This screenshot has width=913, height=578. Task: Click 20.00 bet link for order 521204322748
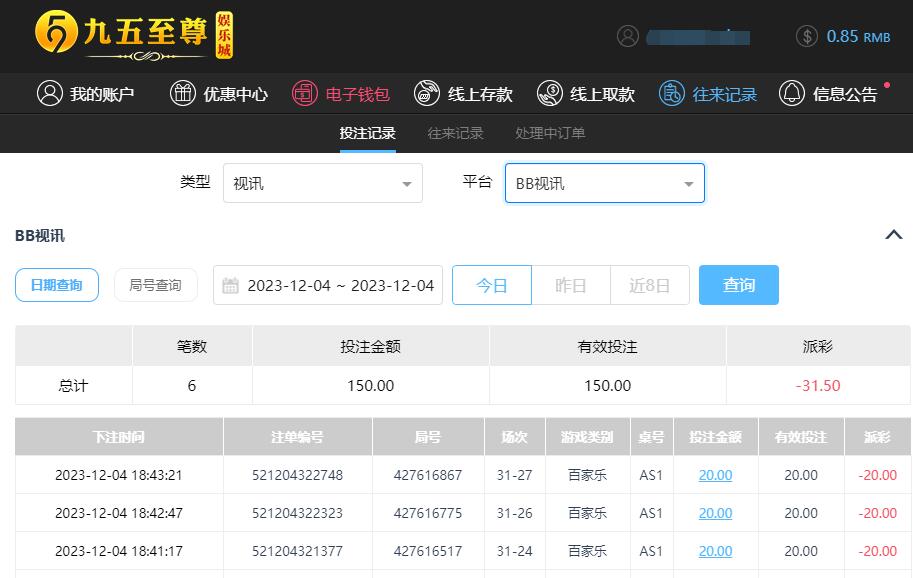[715, 475]
